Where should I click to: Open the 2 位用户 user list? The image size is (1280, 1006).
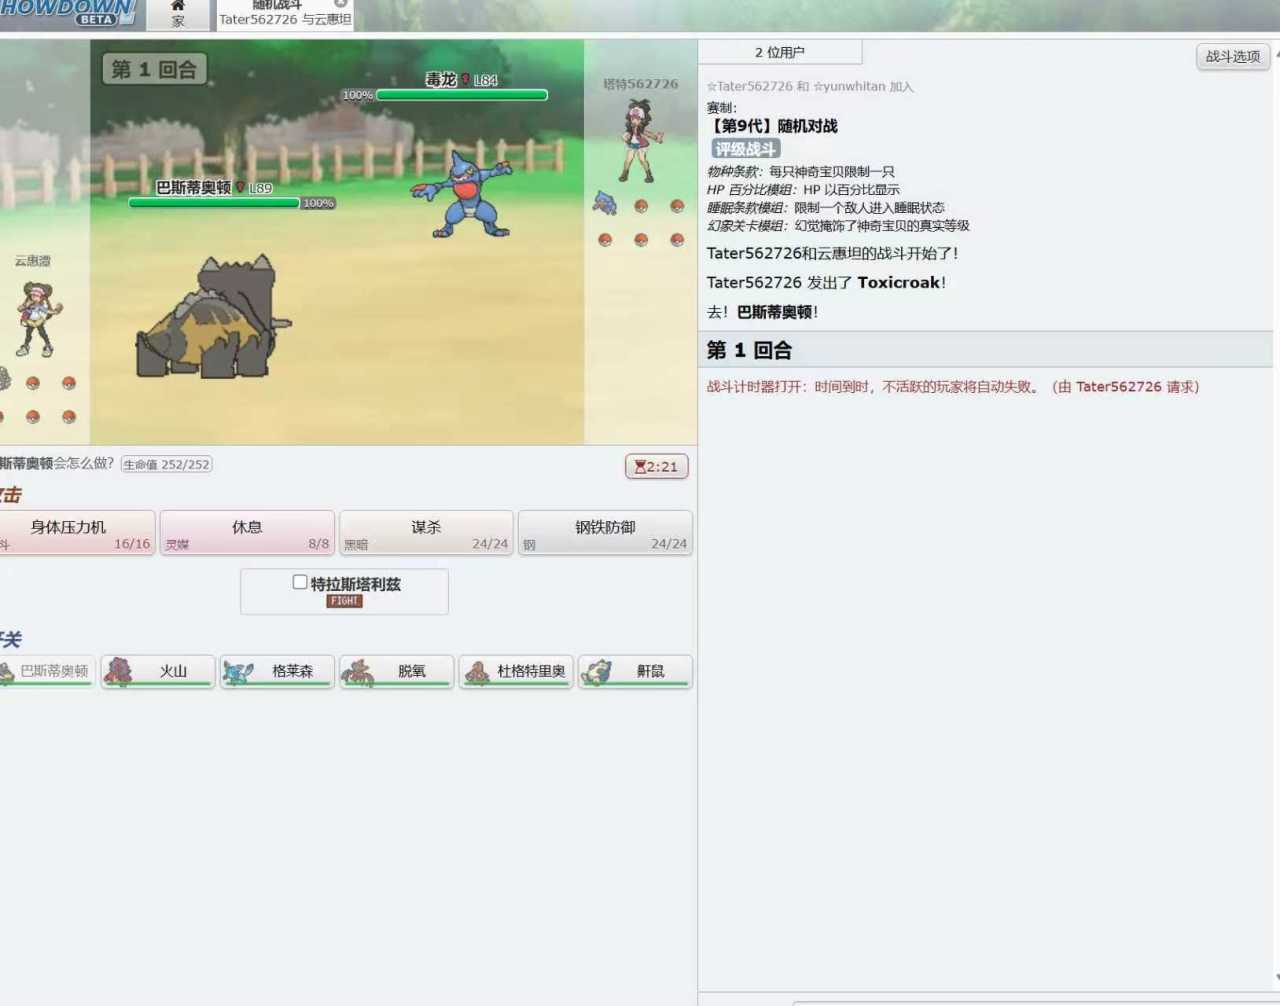pos(780,52)
